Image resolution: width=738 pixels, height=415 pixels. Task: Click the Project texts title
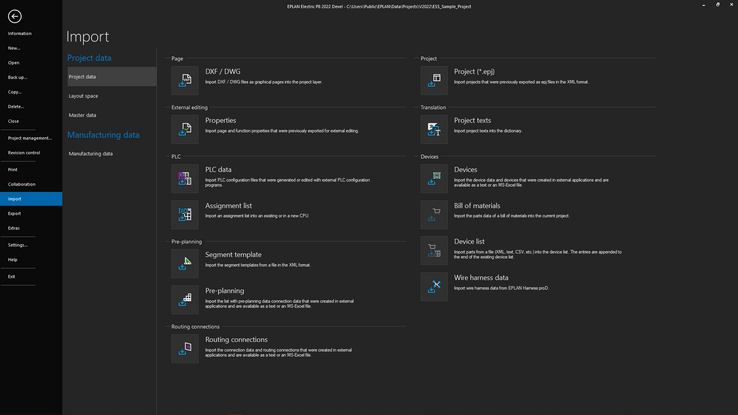pyautogui.click(x=472, y=120)
